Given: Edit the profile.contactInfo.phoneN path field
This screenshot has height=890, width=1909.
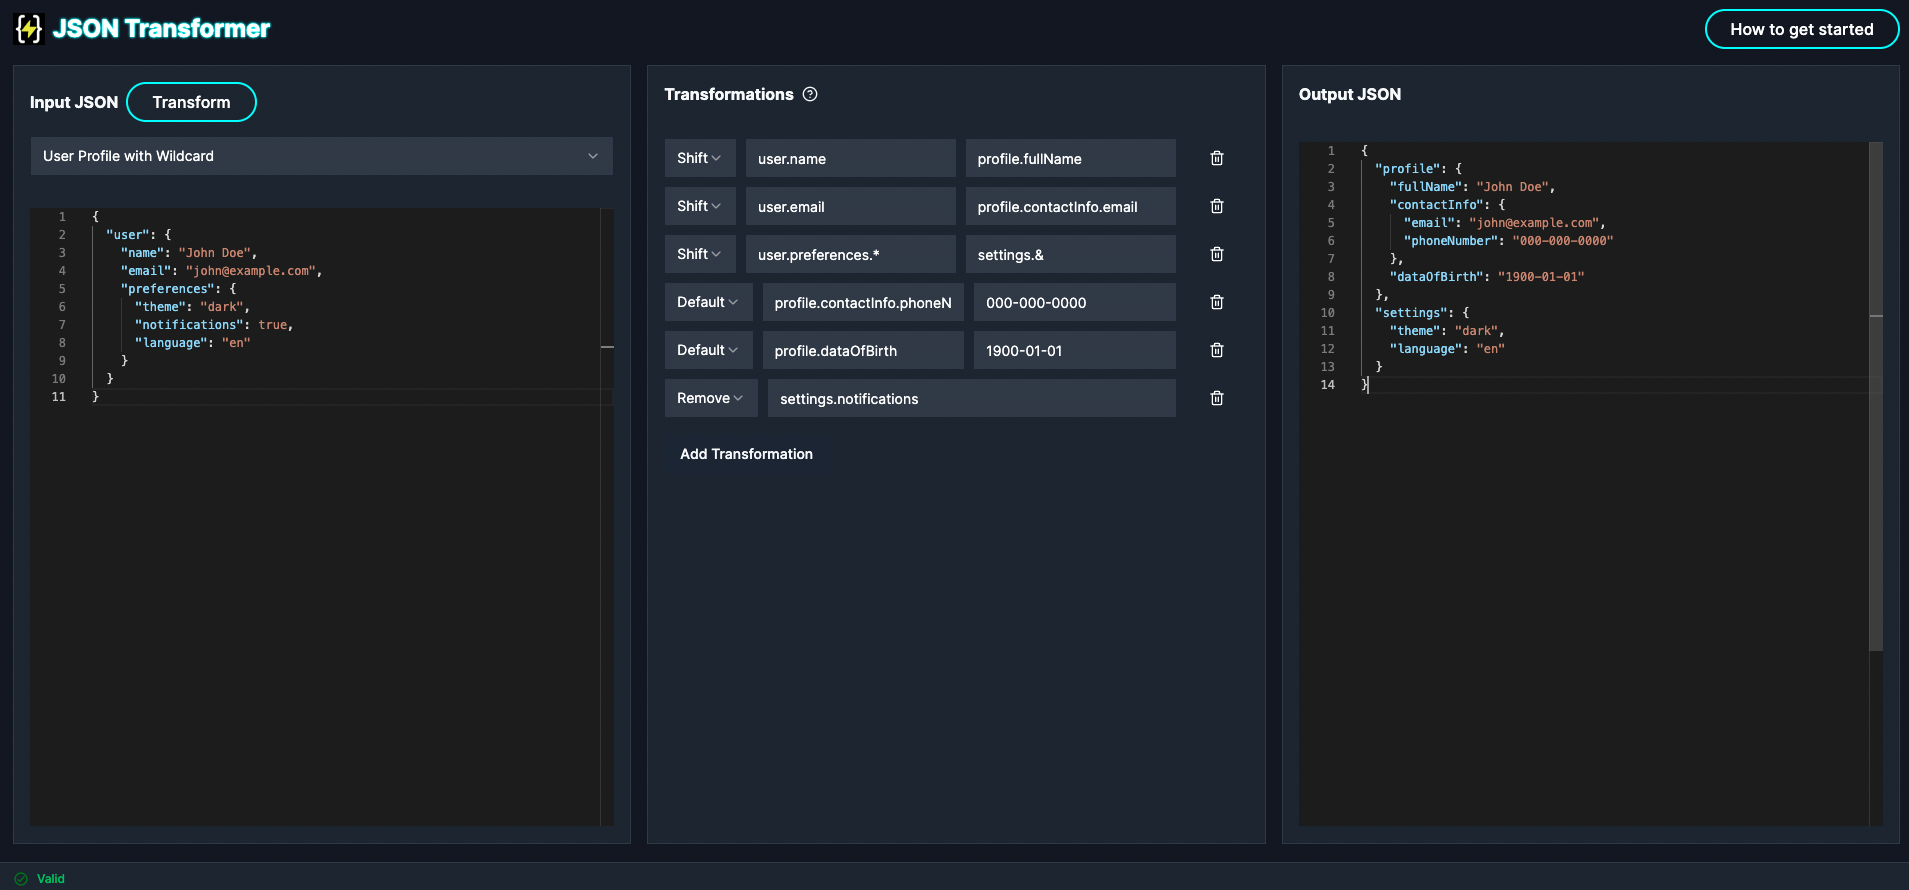Looking at the screenshot, I should coord(863,302).
